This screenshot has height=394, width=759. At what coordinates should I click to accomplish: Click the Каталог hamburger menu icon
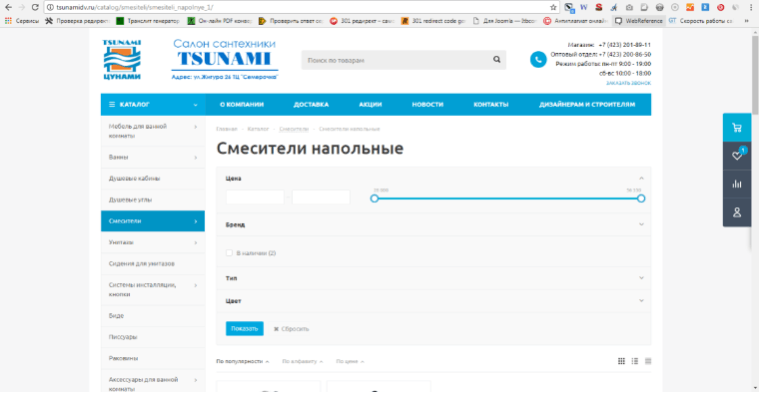click(112, 105)
